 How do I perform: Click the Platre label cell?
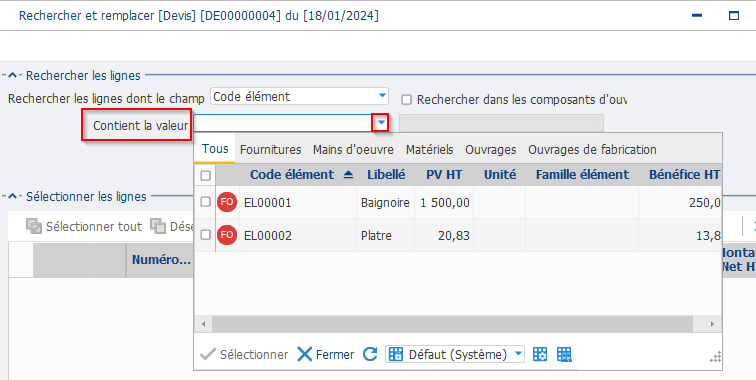[385, 236]
